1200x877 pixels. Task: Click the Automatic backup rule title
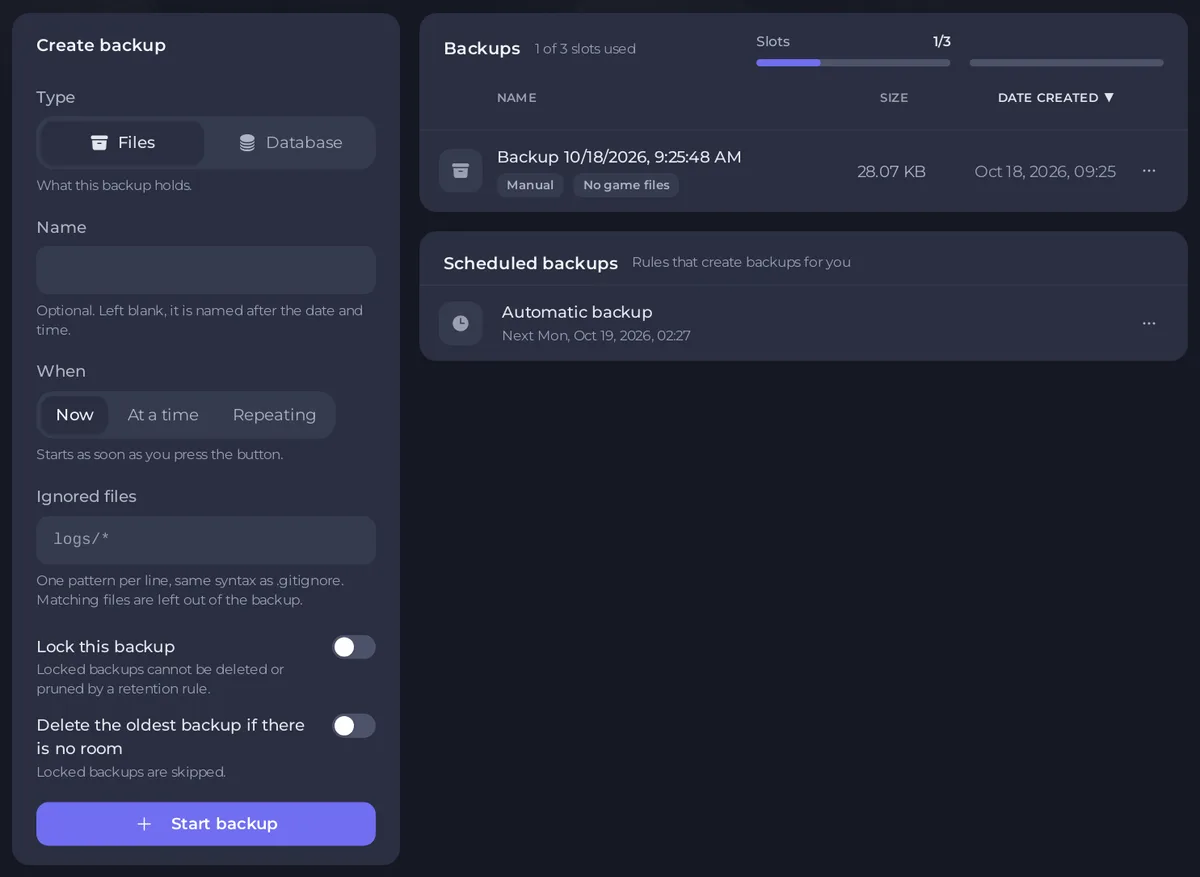tap(577, 312)
